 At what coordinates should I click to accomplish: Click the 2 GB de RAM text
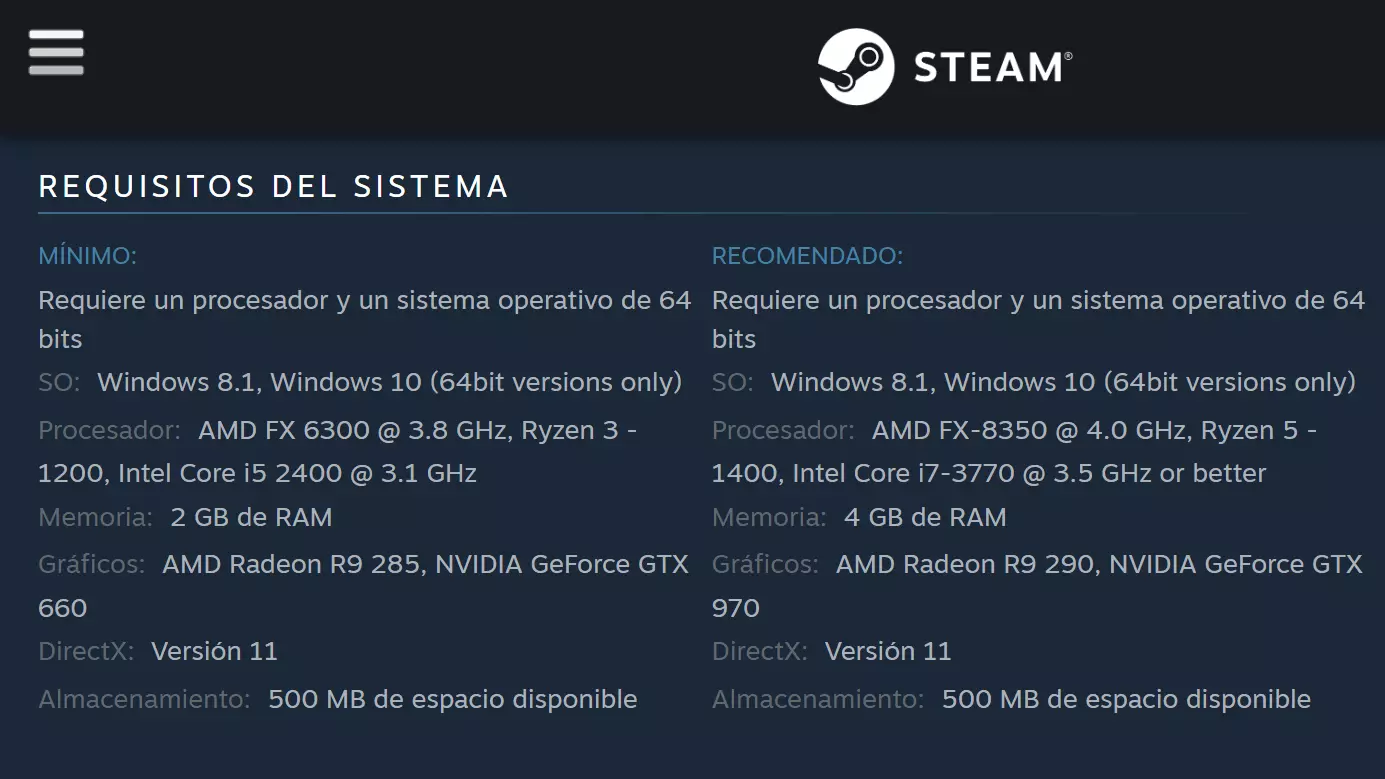coord(251,517)
